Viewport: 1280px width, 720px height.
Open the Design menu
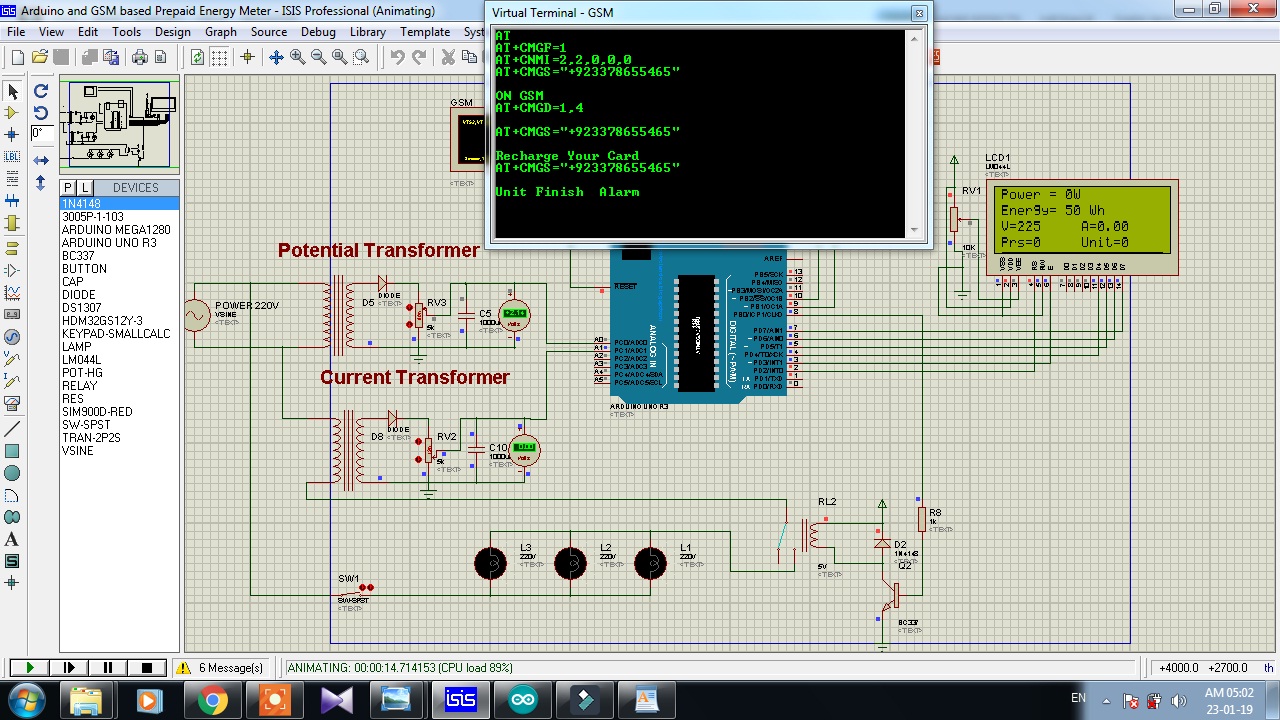click(x=172, y=32)
